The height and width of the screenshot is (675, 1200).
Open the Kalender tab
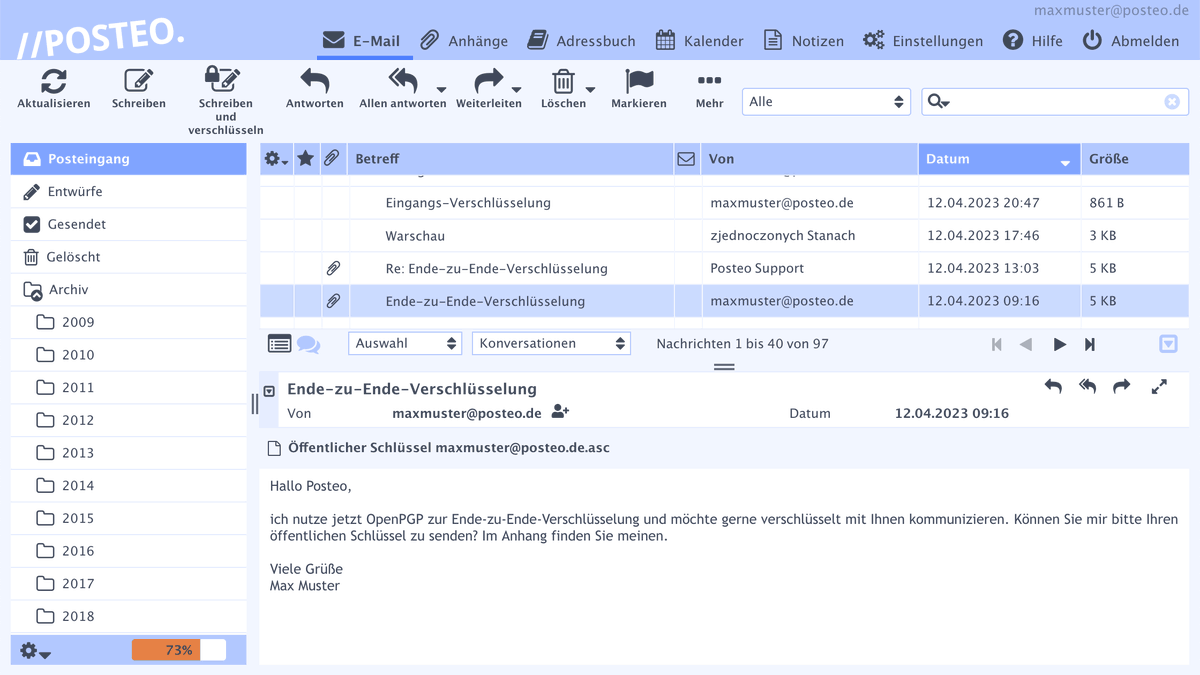tap(699, 41)
